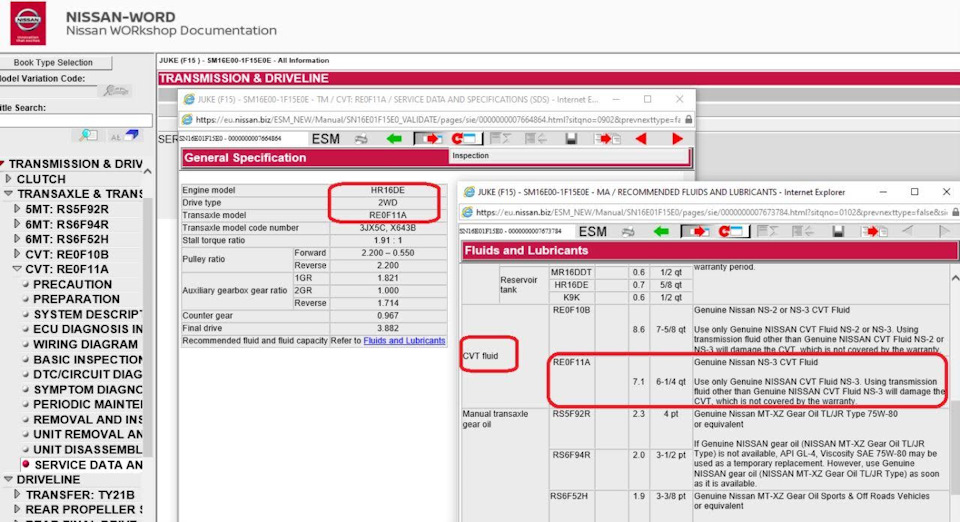This screenshot has height=522, width=960.
Task: Open SYSTEM DESCRIPTION in the tree
Action: point(88,315)
